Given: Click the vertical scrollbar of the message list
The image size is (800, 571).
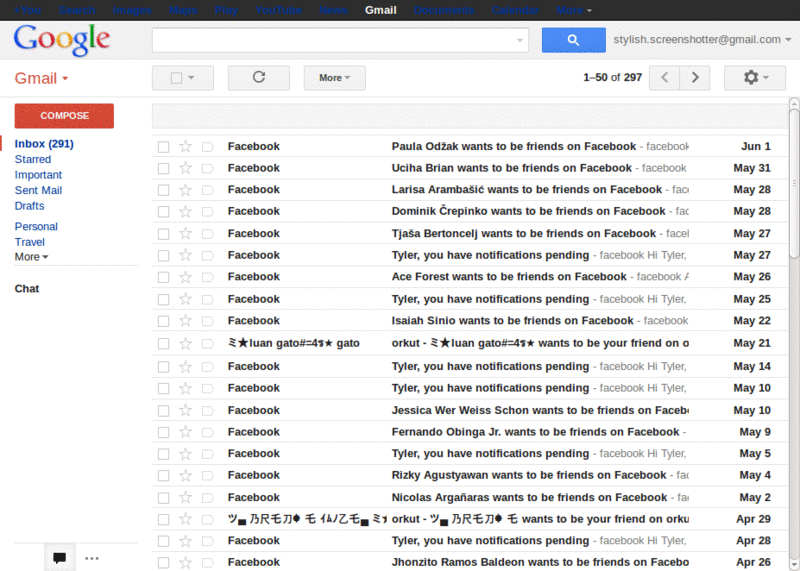Looking at the screenshot, I should pyautogui.click(x=794, y=185).
